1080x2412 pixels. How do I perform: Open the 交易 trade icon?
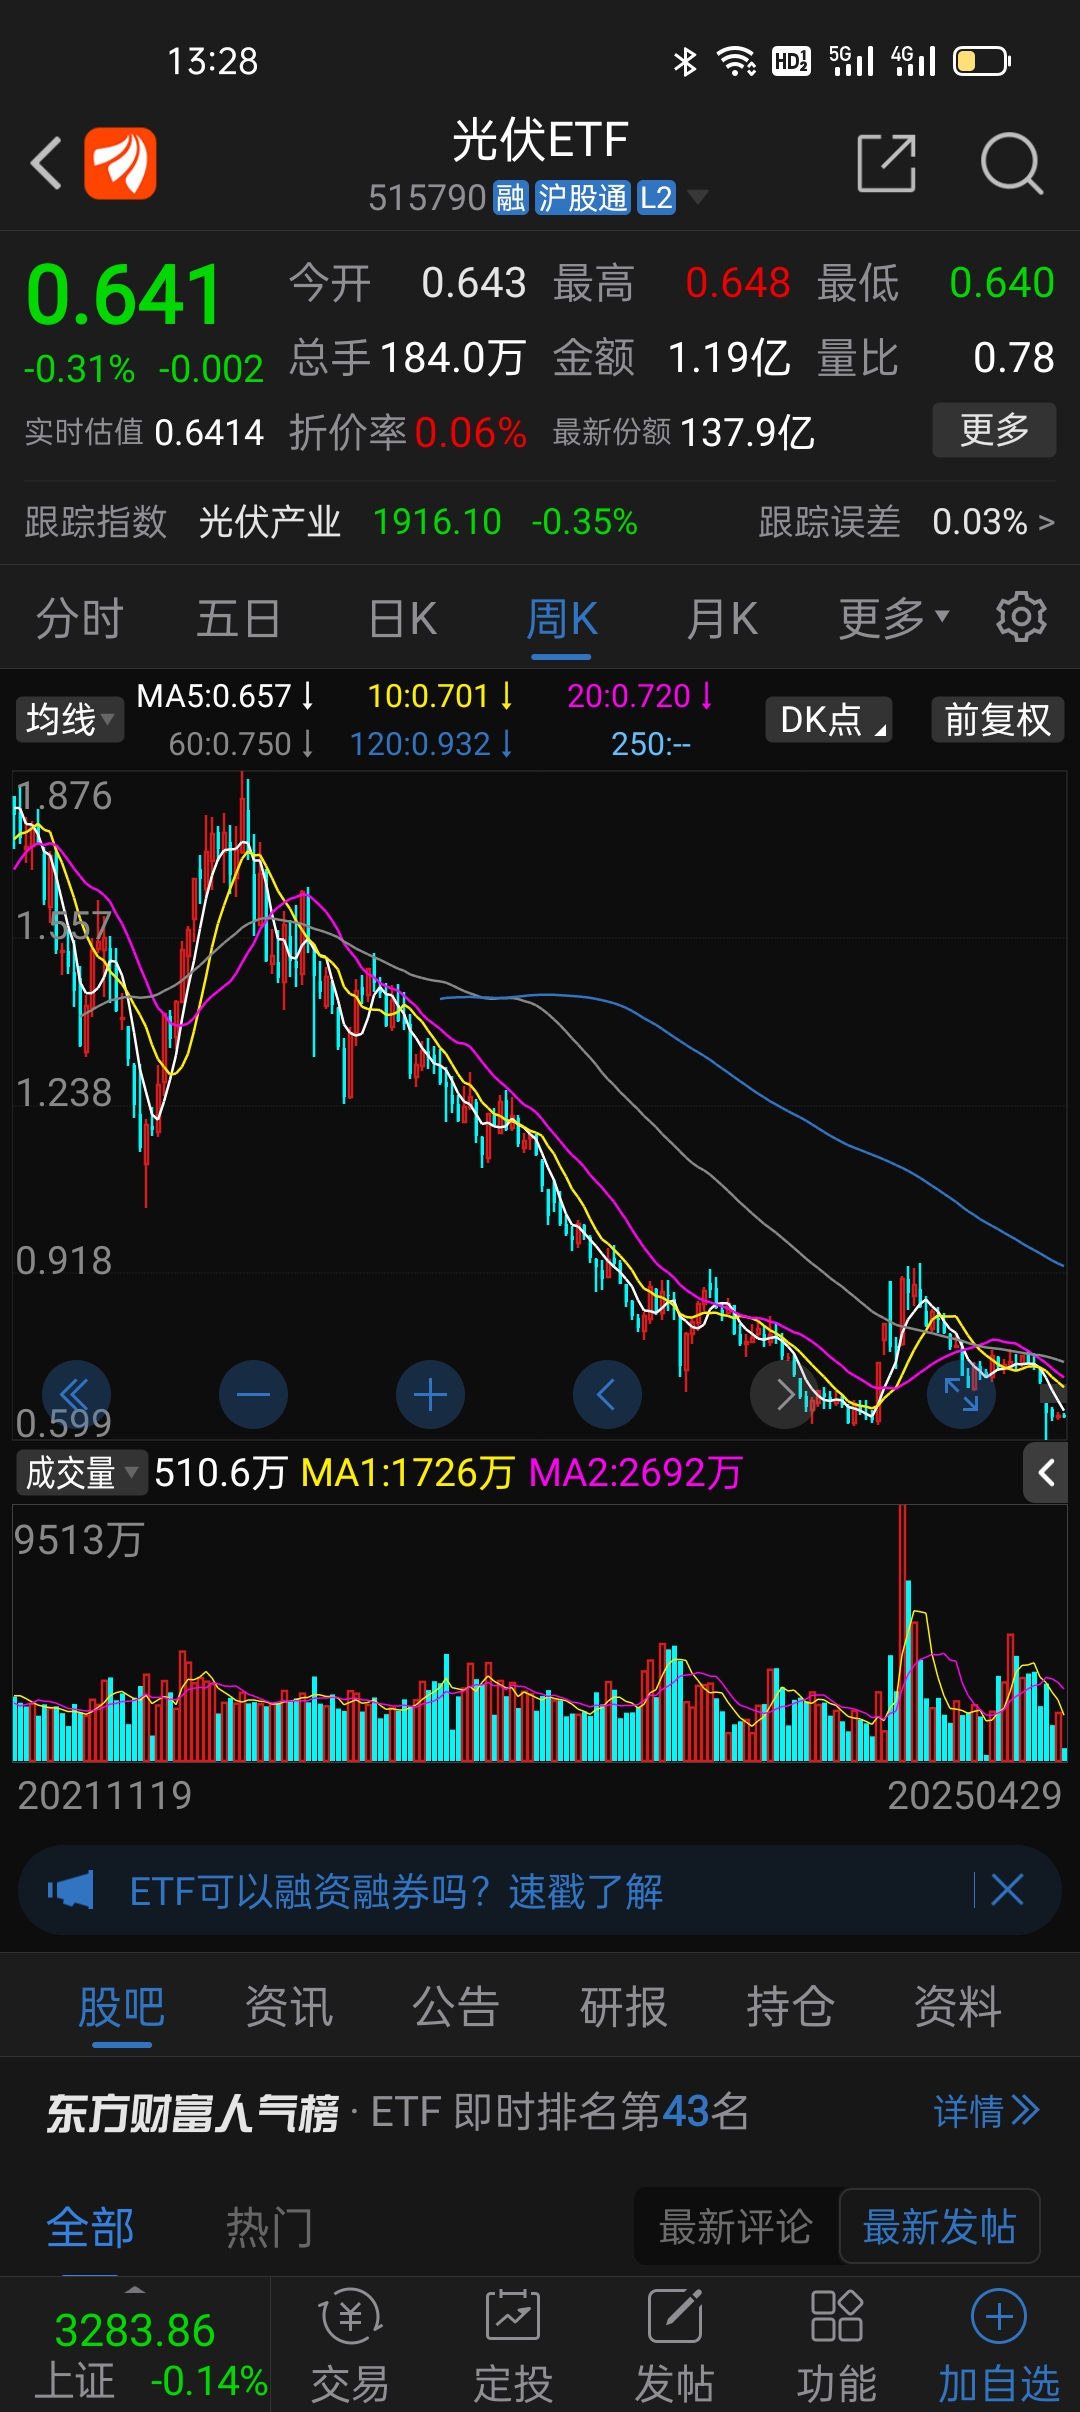pos(350,2346)
